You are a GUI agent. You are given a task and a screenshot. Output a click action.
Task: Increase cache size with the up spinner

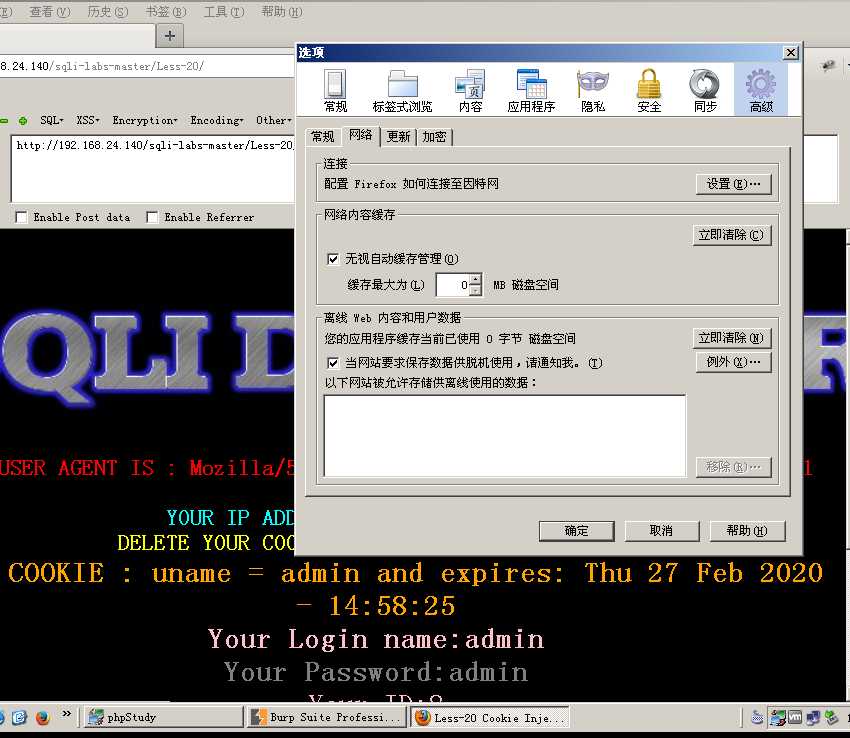pyautogui.click(x=475, y=279)
